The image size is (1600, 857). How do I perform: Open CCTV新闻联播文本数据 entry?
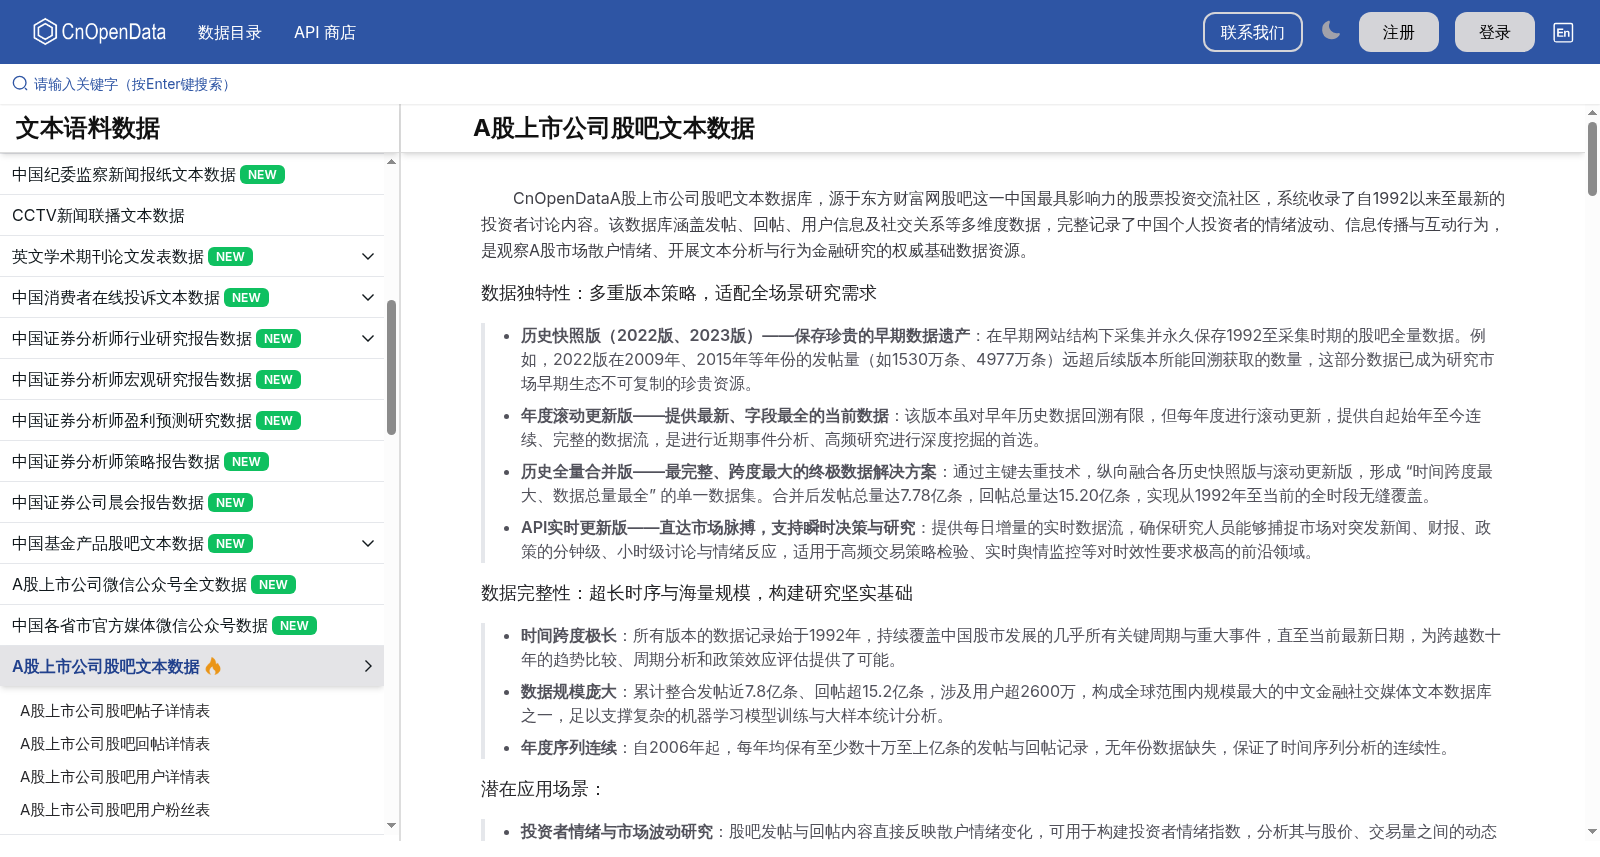point(192,215)
